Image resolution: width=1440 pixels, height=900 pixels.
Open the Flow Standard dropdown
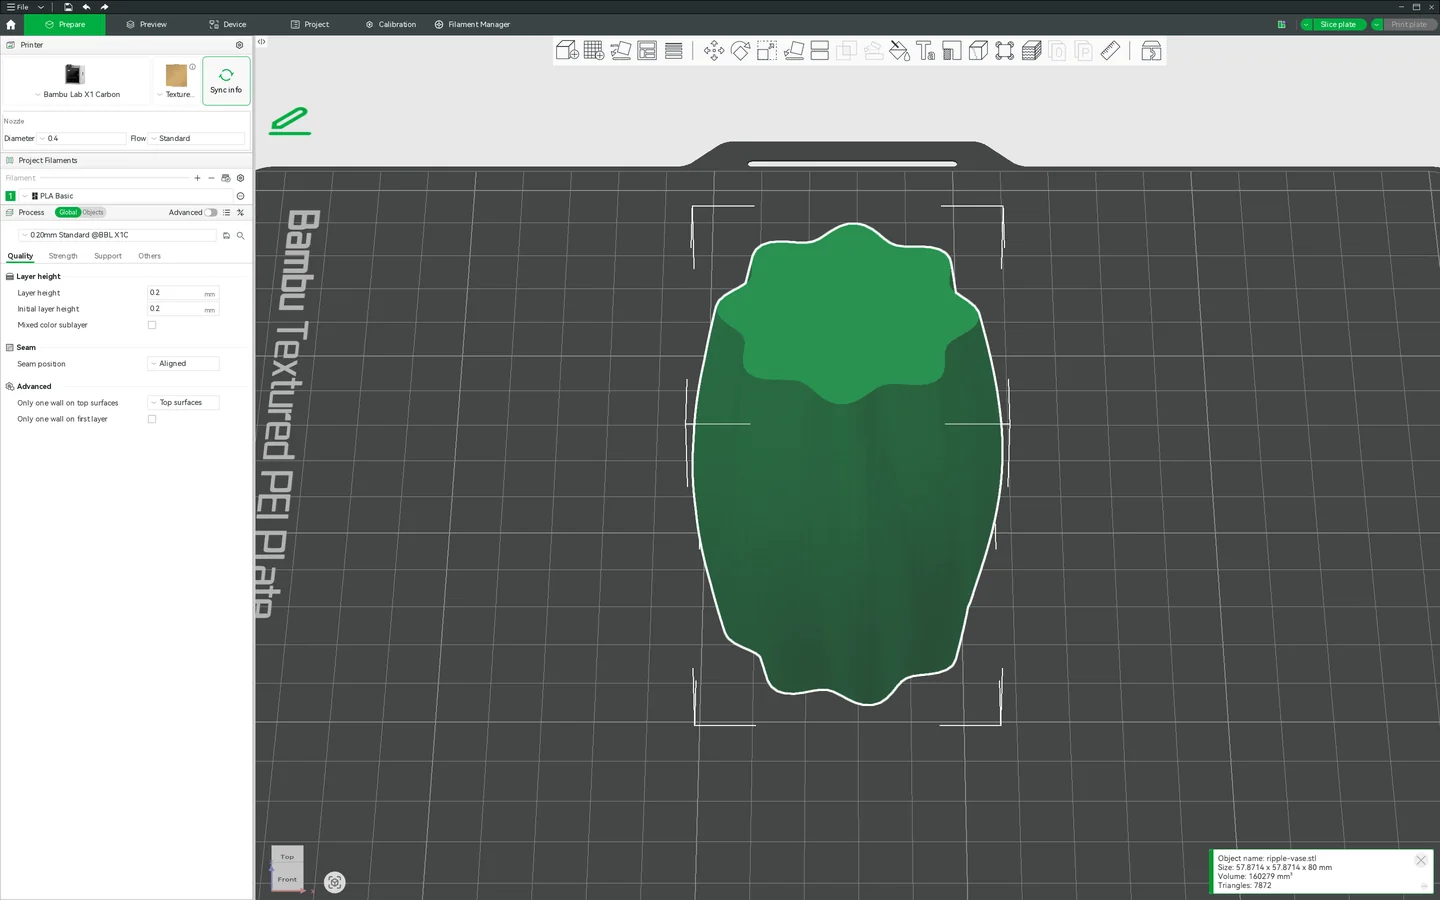197,139
